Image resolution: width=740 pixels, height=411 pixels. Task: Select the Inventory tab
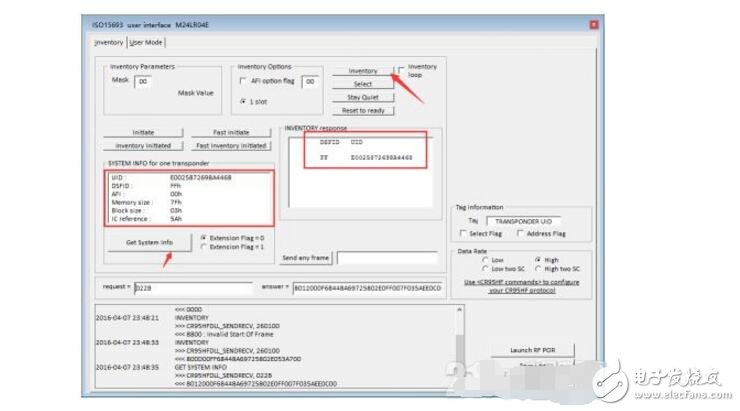[109, 43]
